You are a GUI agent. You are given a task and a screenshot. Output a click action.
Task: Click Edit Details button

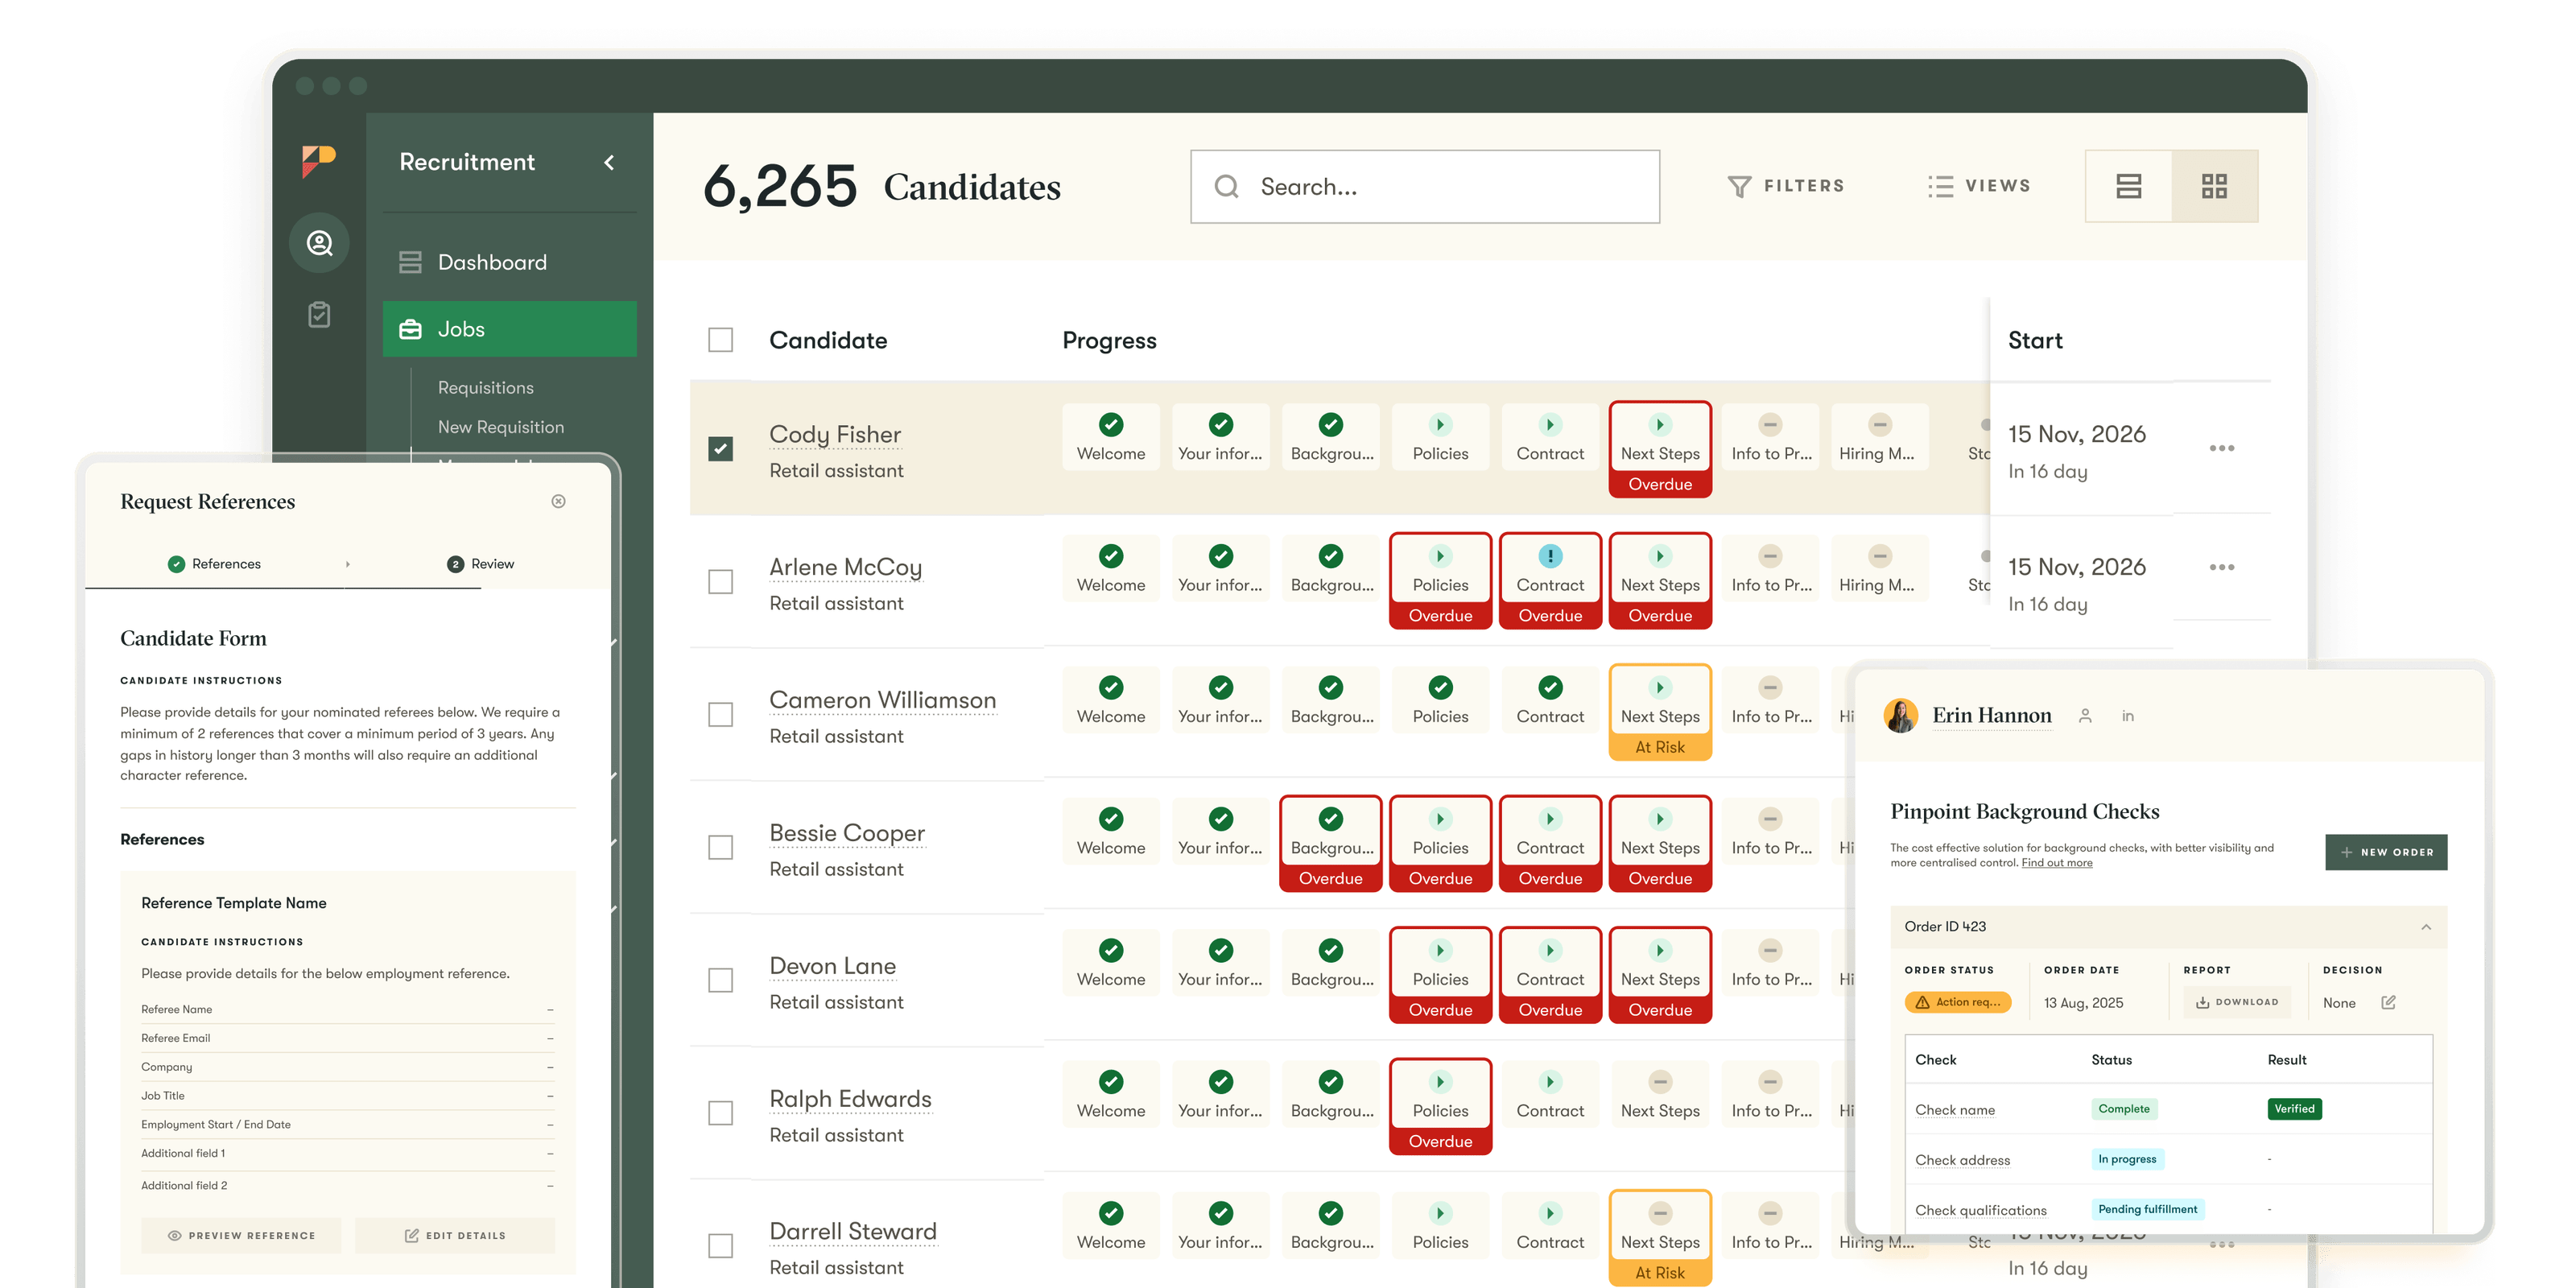pos(455,1236)
